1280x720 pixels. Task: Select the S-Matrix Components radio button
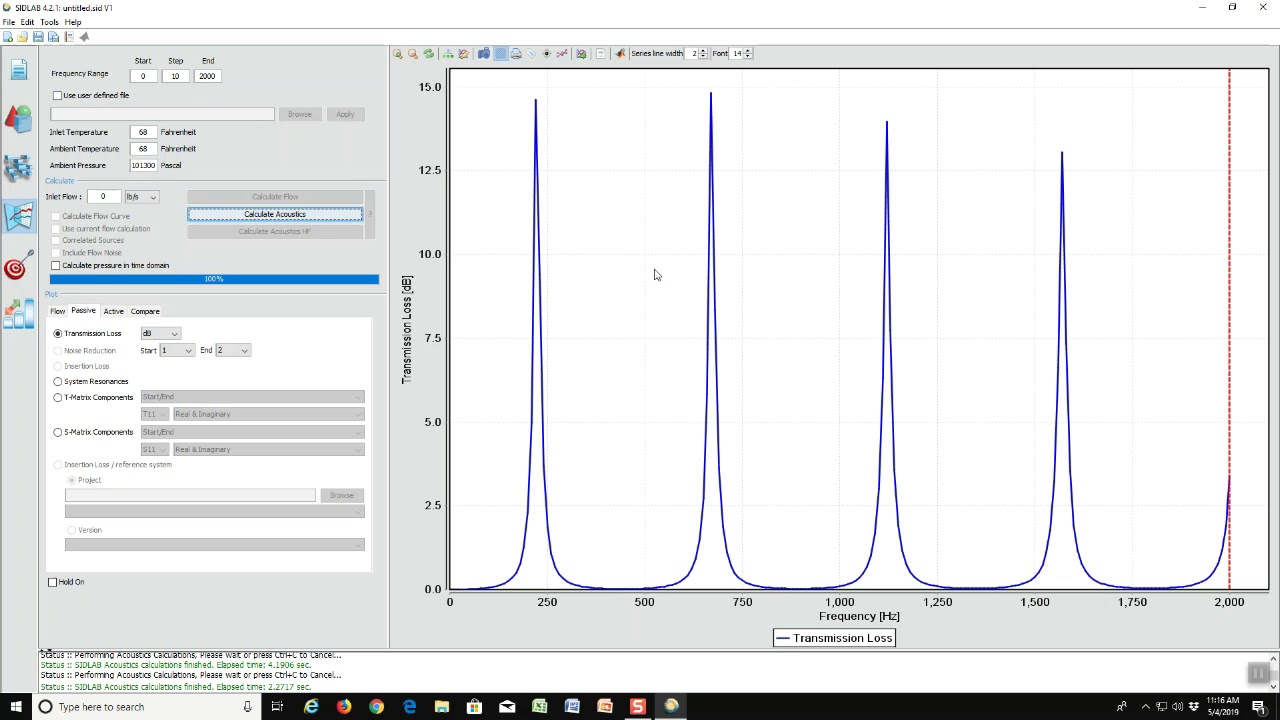tap(58, 432)
